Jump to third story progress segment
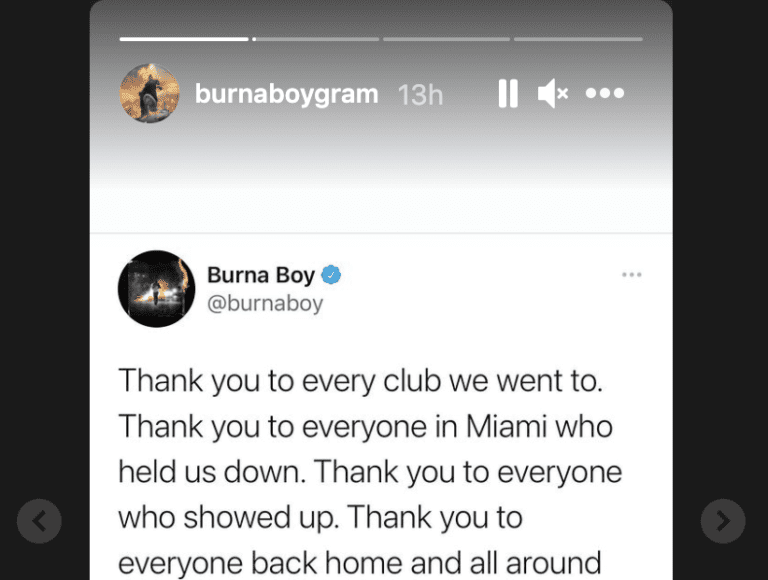 (446, 39)
